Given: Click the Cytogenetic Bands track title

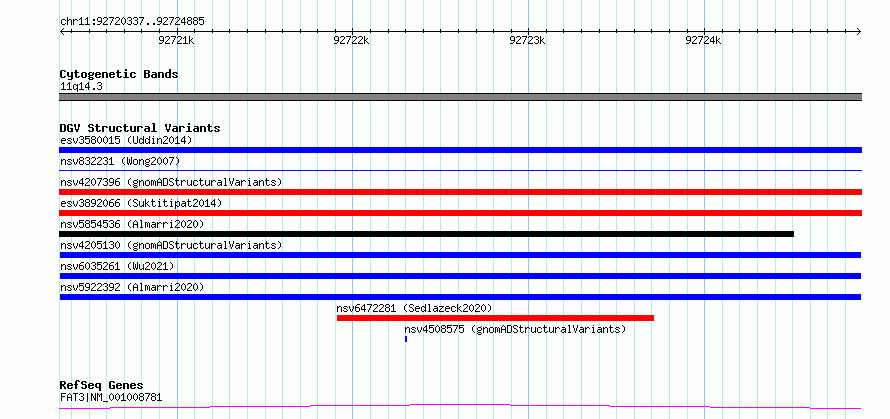Looking at the screenshot, I should [x=119, y=74].
